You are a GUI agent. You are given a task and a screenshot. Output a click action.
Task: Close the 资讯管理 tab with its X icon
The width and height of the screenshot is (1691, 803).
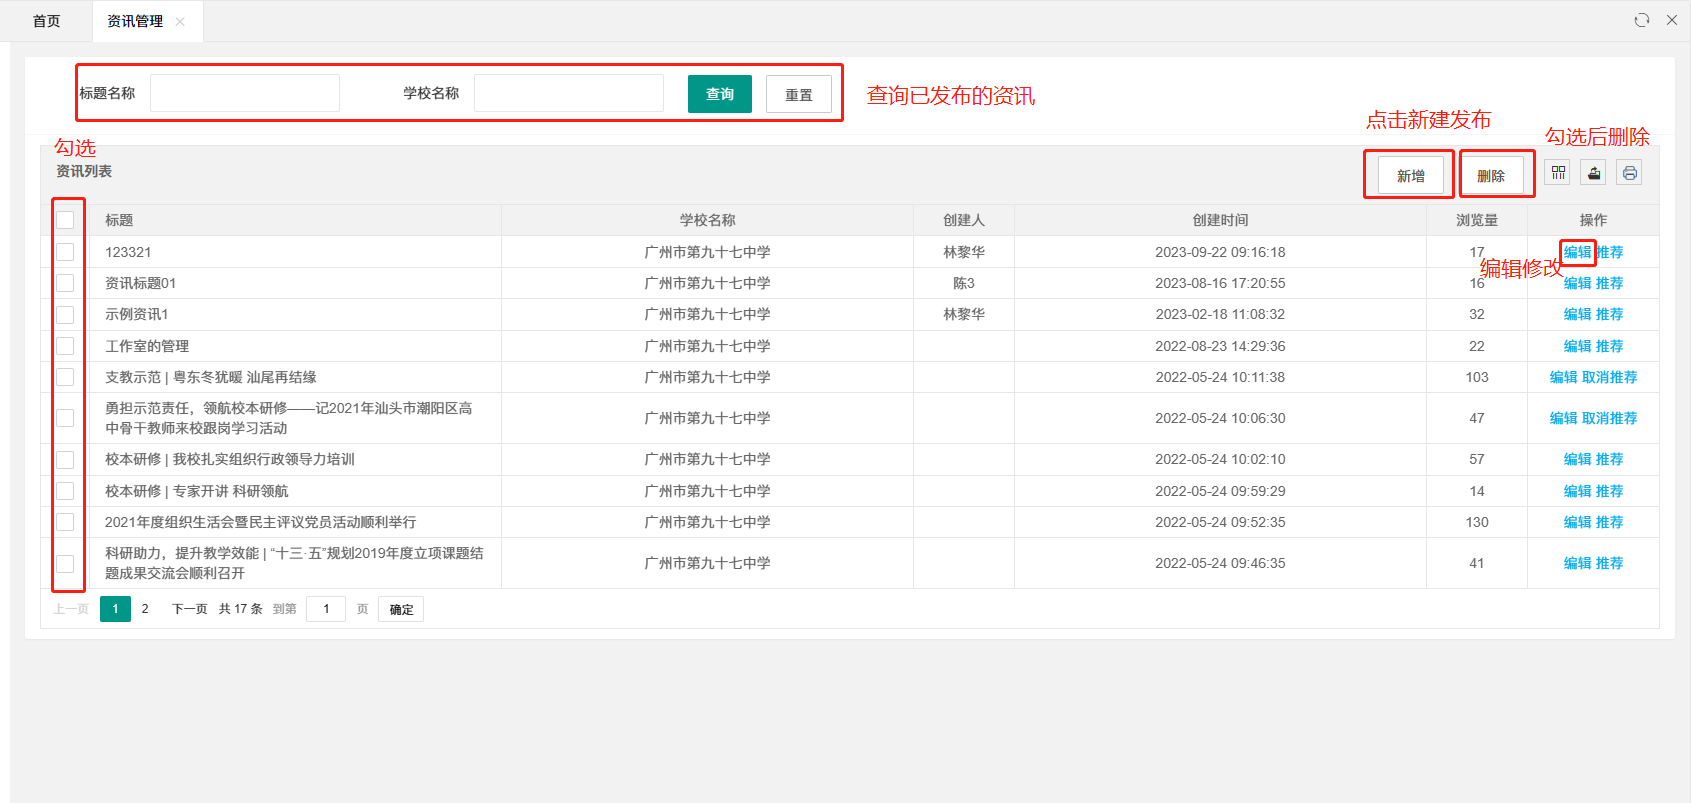point(180,22)
